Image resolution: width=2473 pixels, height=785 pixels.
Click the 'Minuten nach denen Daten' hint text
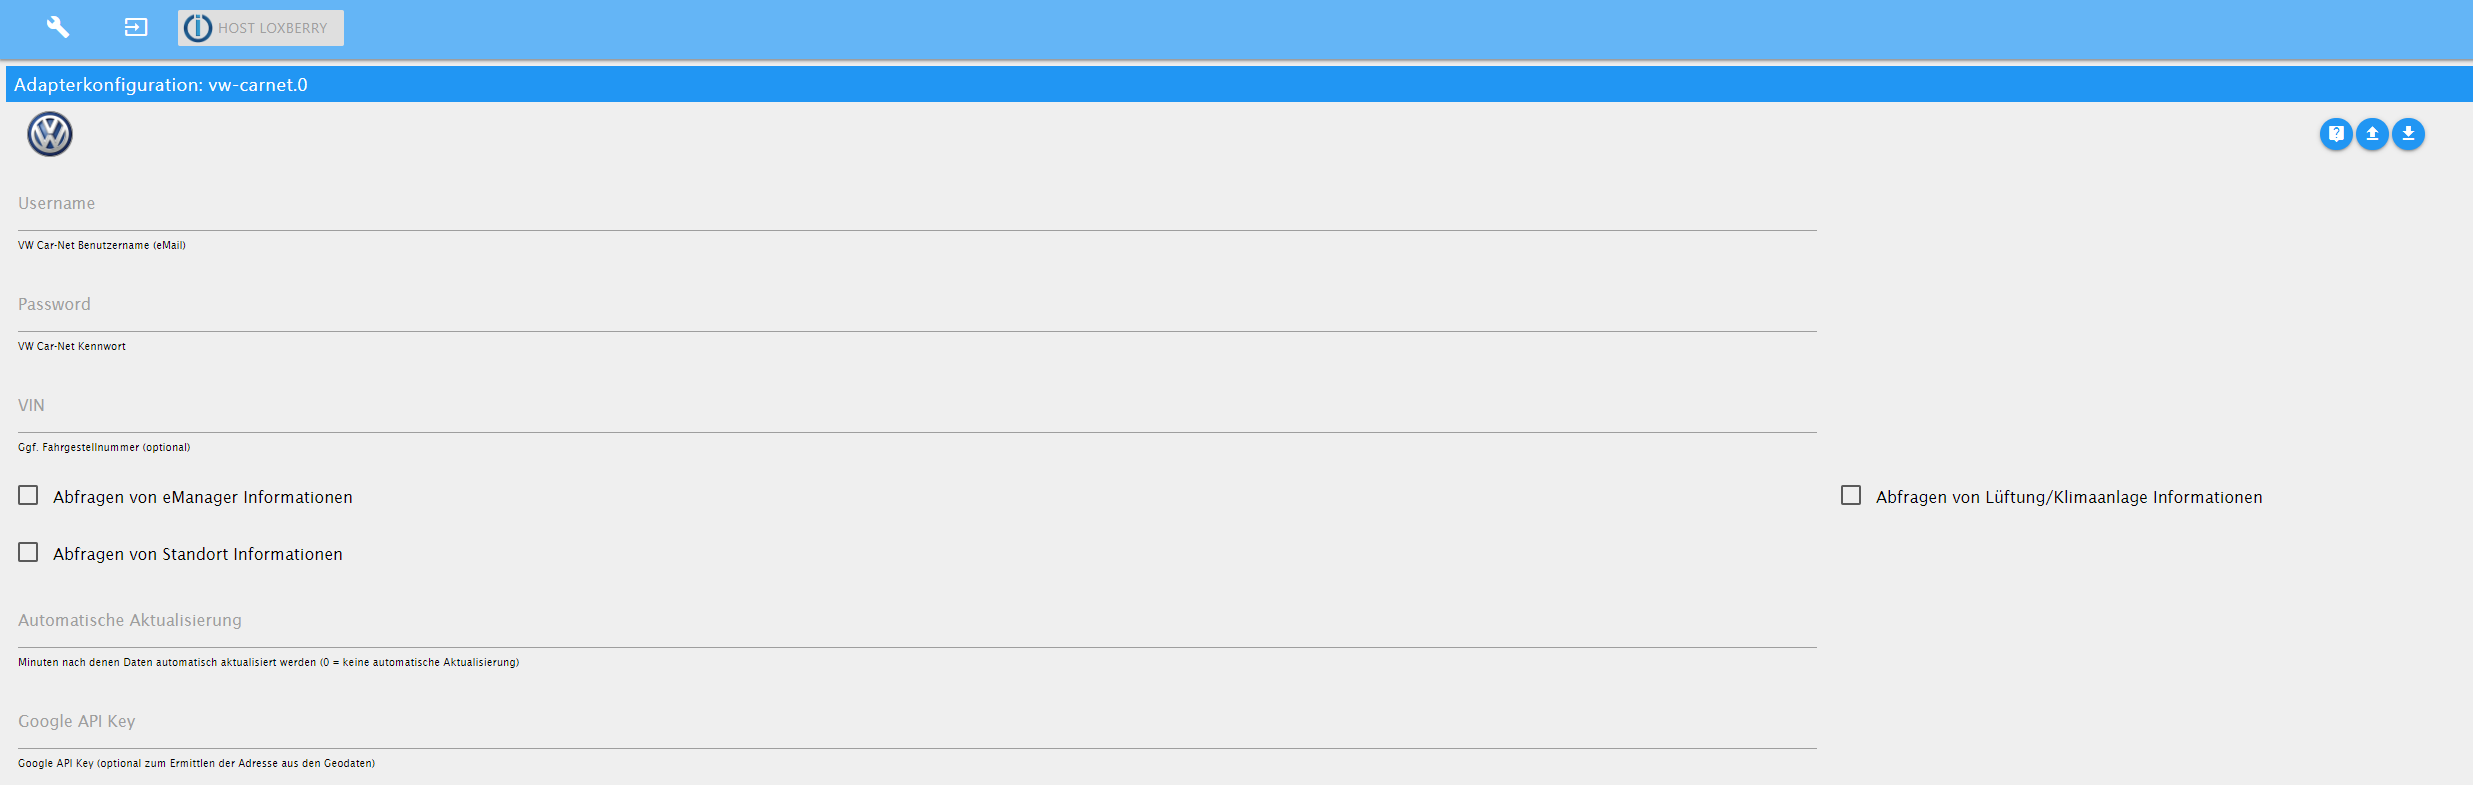(268, 662)
